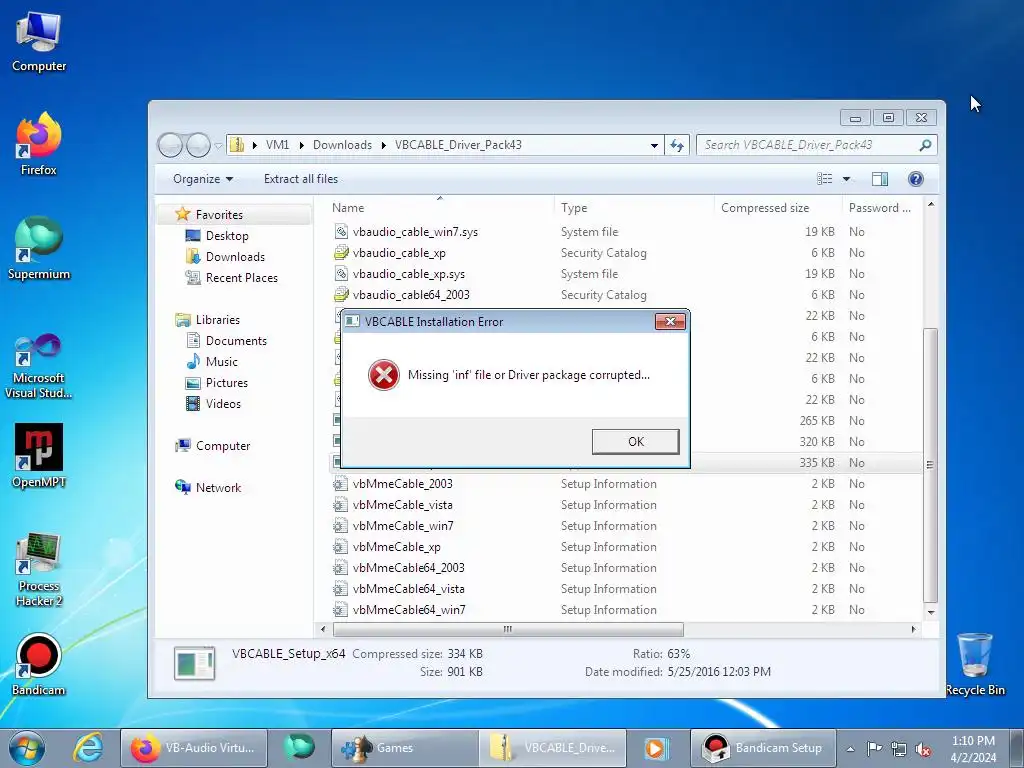
Task: Open address bar history dropdown
Action: [x=654, y=146]
